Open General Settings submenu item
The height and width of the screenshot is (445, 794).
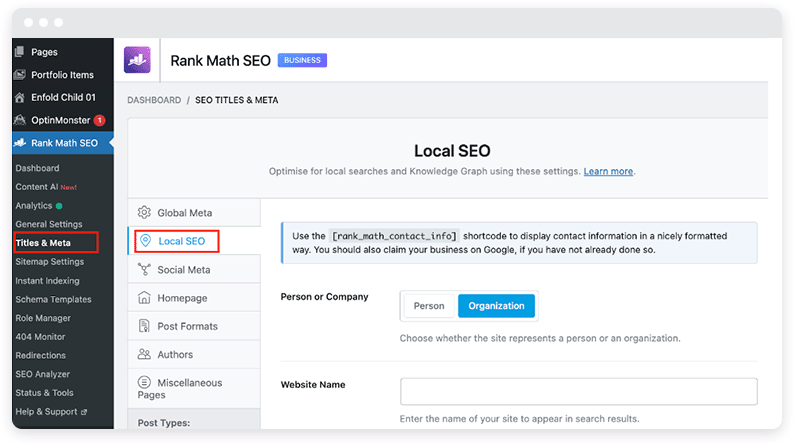click(x=49, y=224)
